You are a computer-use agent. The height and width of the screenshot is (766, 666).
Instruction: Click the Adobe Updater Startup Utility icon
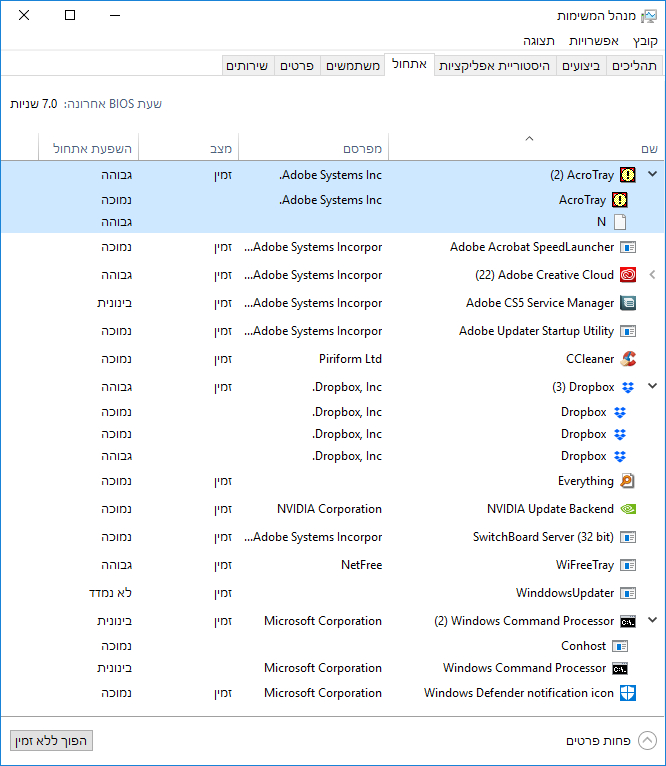click(628, 331)
